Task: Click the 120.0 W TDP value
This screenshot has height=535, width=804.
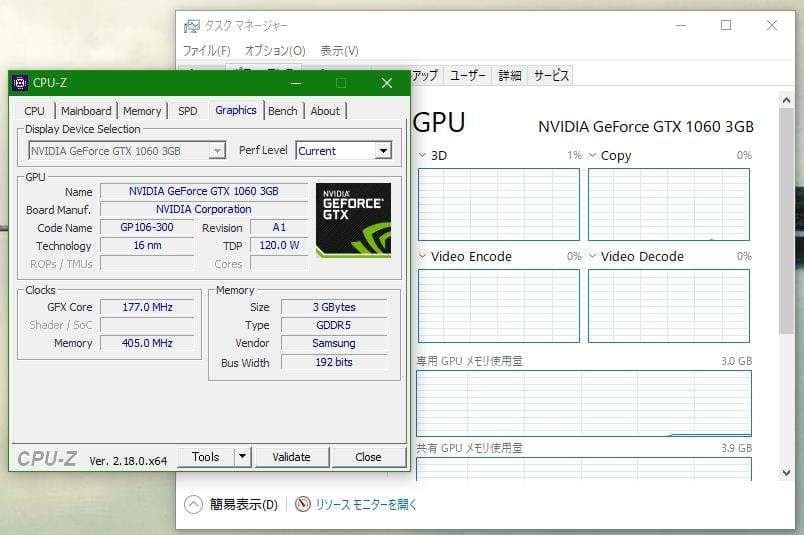Action: coord(279,246)
